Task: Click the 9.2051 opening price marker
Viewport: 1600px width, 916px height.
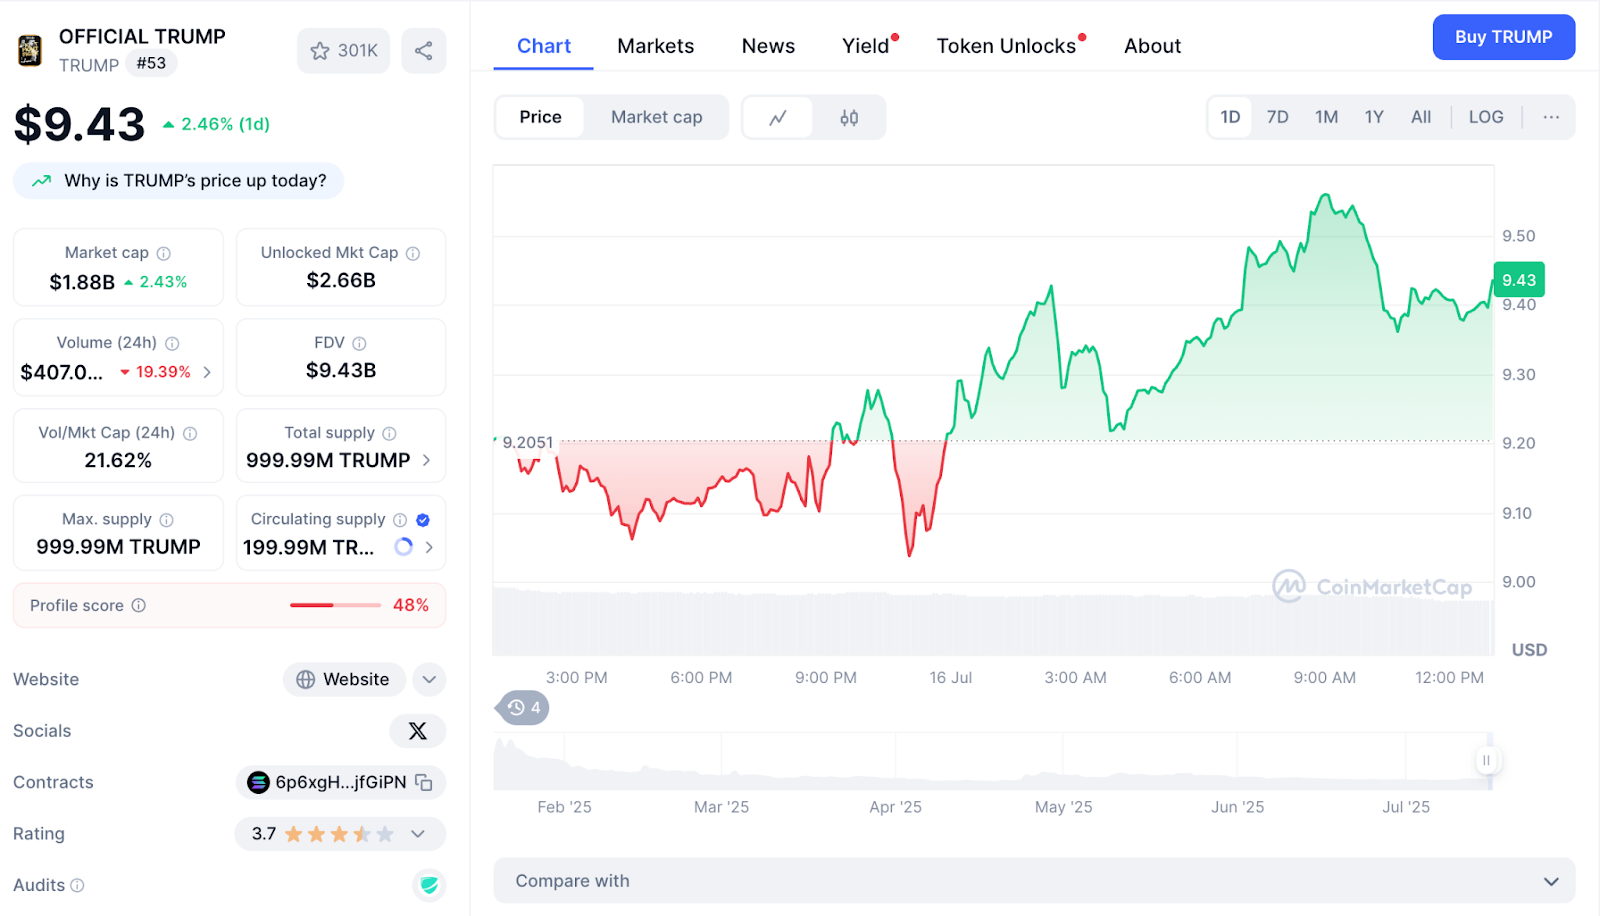Action: [x=527, y=442]
